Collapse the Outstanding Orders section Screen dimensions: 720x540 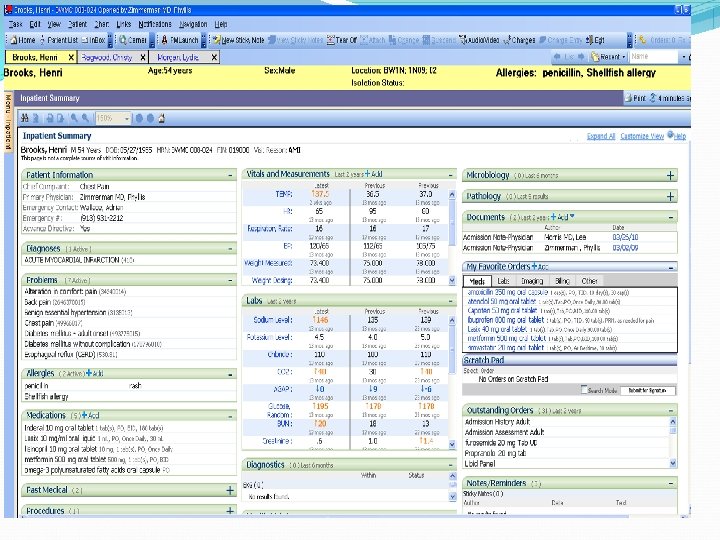pos(671,411)
